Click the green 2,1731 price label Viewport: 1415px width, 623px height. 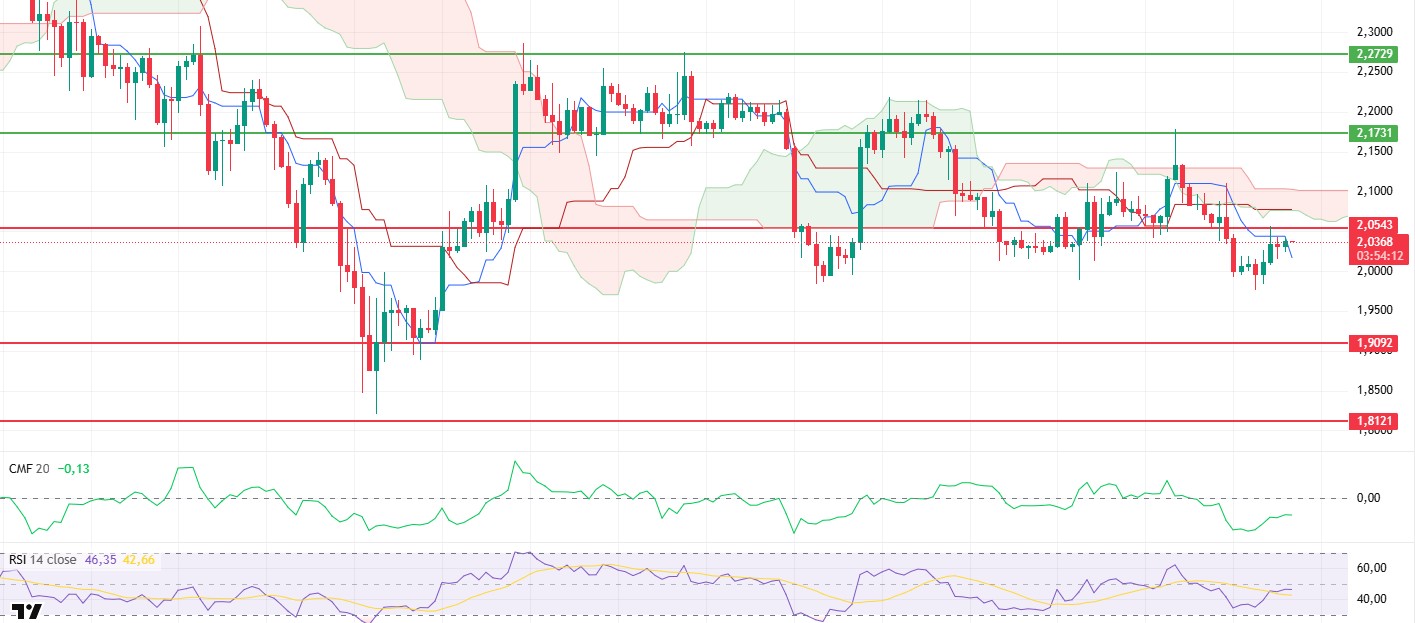(x=1372, y=132)
